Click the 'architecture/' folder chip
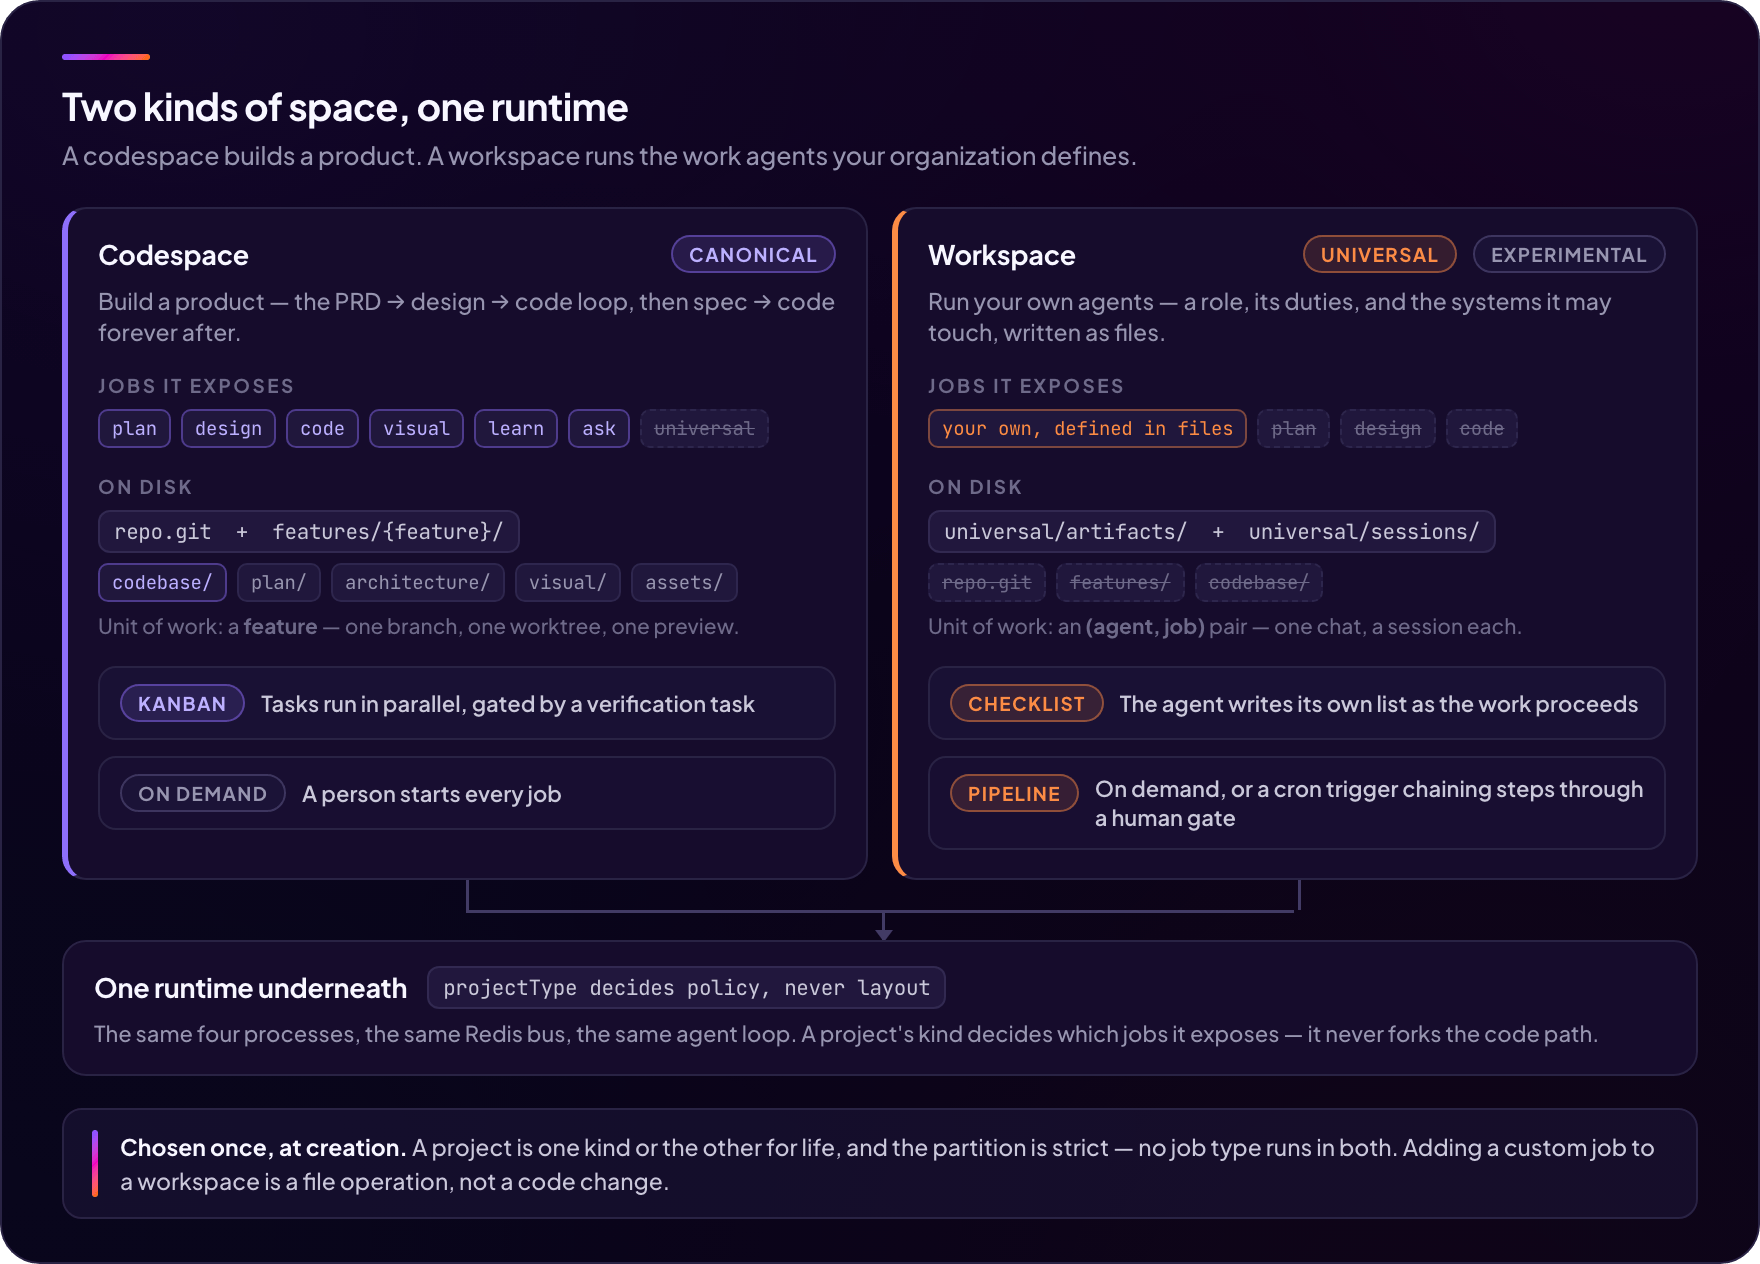 417,582
